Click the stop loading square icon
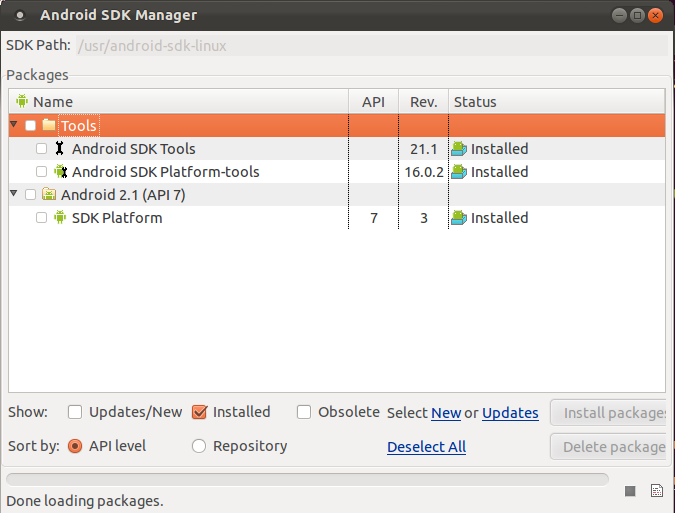The width and height of the screenshot is (675, 513). (x=630, y=491)
